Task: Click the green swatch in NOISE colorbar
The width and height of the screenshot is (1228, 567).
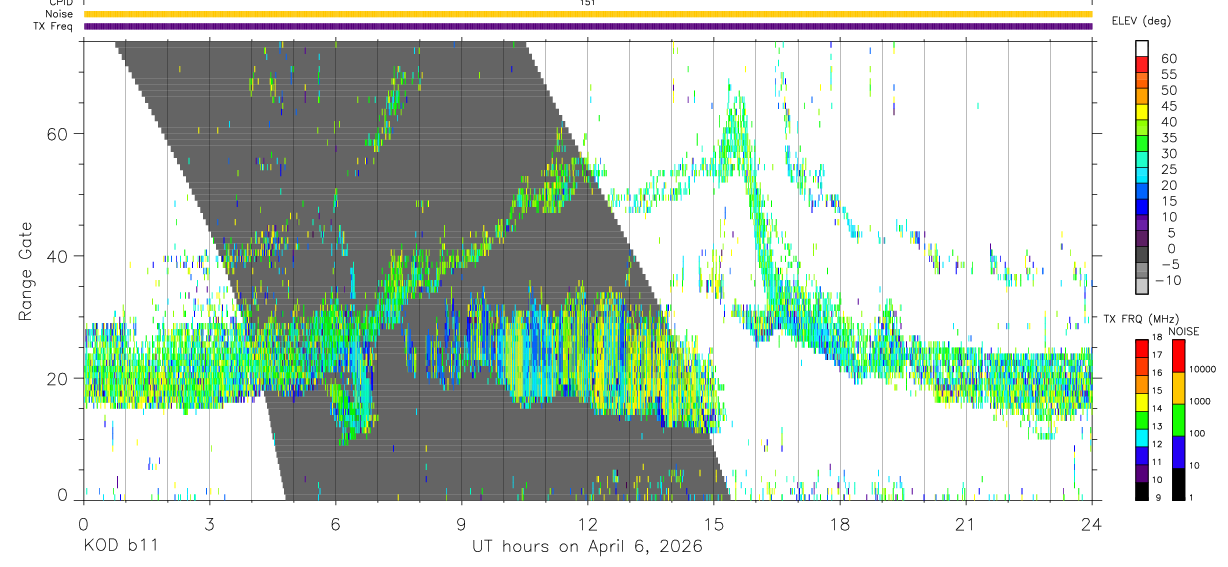Action: pyautogui.click(x=1177, y=420)
